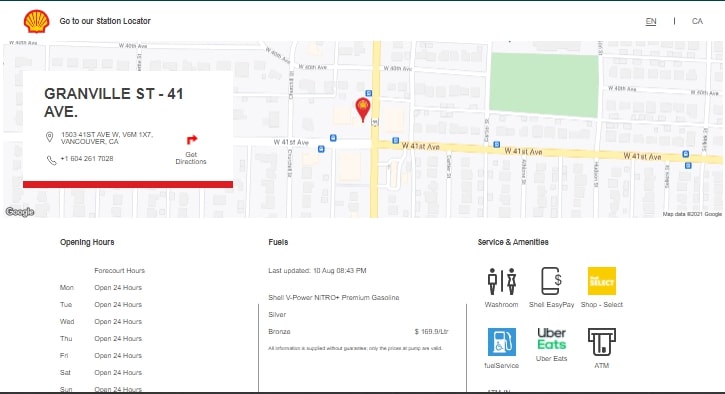The height and width of the screenshot is (394, 725).
Task: Select the CA country option
Action: point(697,21)
